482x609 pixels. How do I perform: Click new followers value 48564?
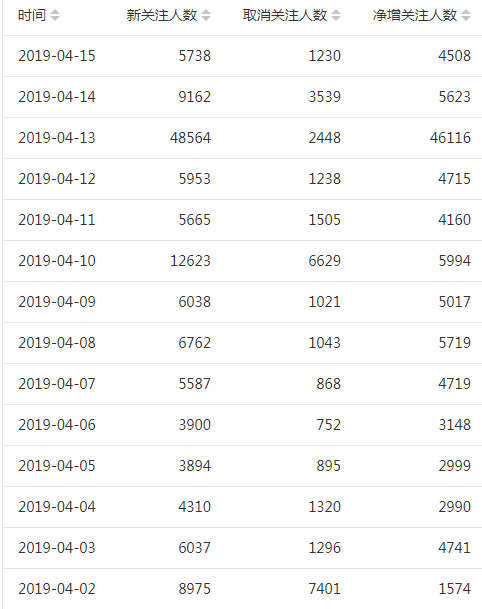tap(190, 138)
